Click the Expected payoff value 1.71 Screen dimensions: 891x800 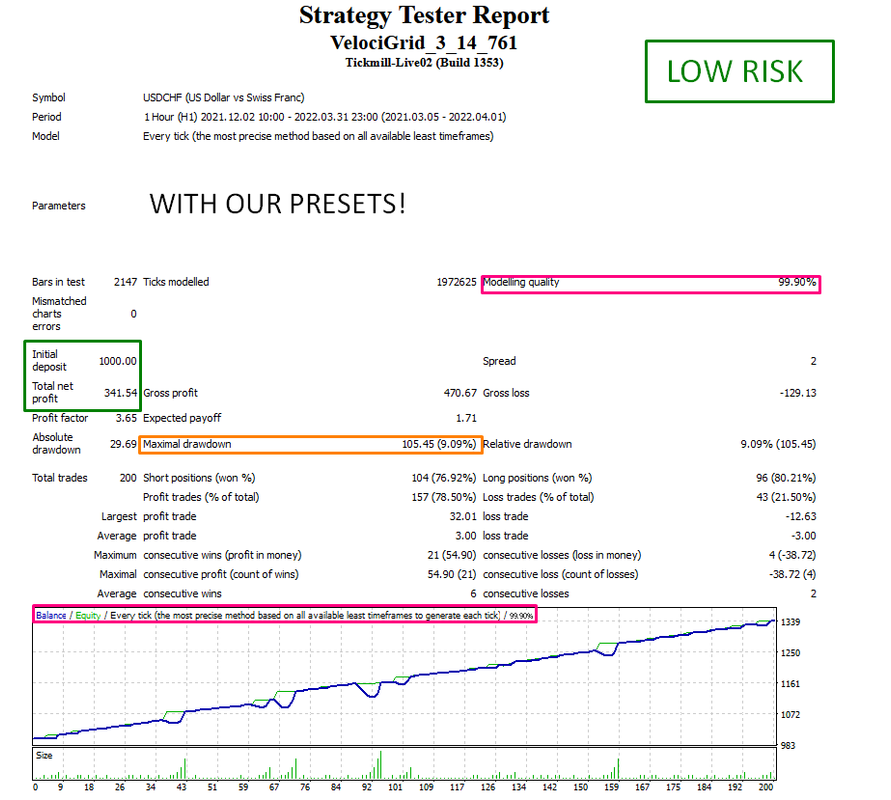[467, 418]
